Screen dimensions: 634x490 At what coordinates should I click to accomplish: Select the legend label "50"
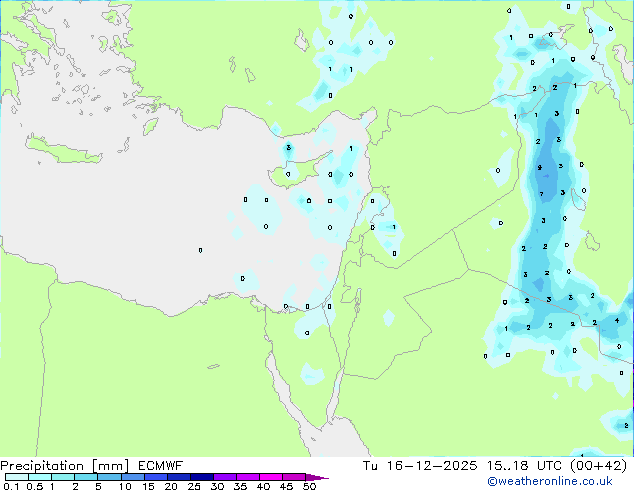pyautogui.click(x=309, y=486)
